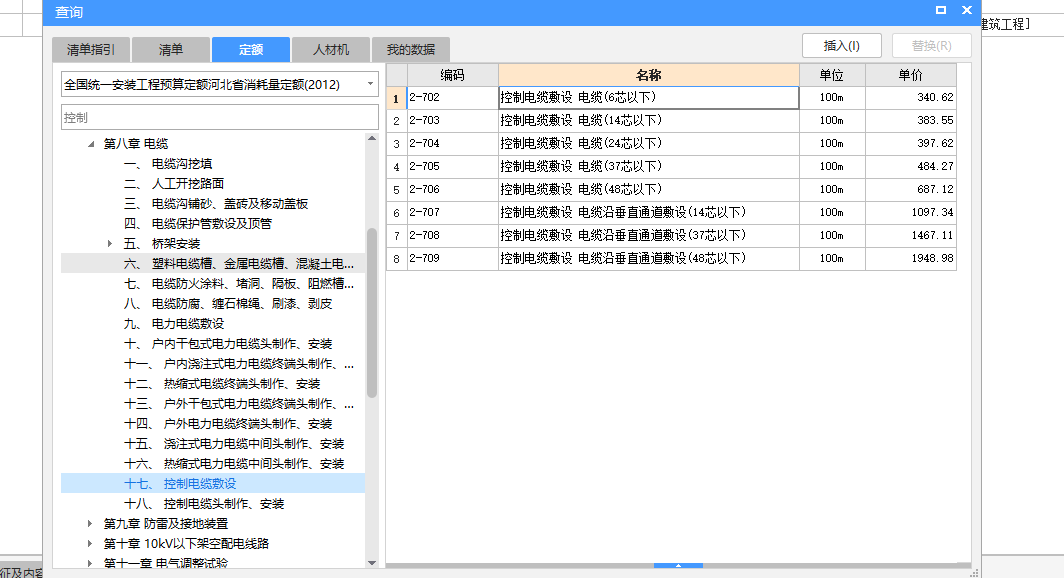The image size is (1064, 578).
Task: Click the 插入(I) button
Action: click(841, 45)
